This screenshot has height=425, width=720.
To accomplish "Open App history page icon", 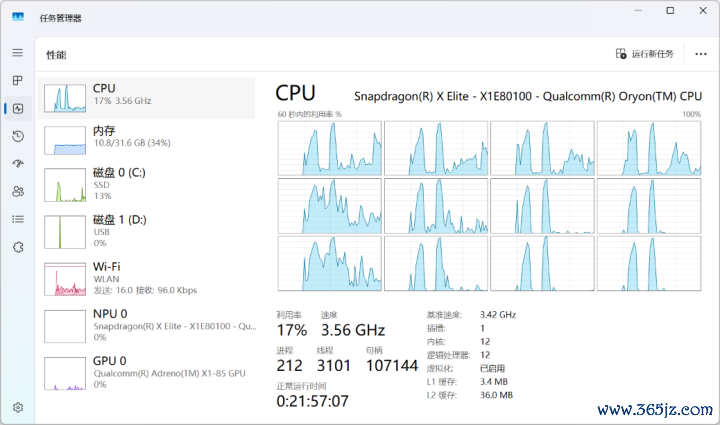I will coord(17,136).
